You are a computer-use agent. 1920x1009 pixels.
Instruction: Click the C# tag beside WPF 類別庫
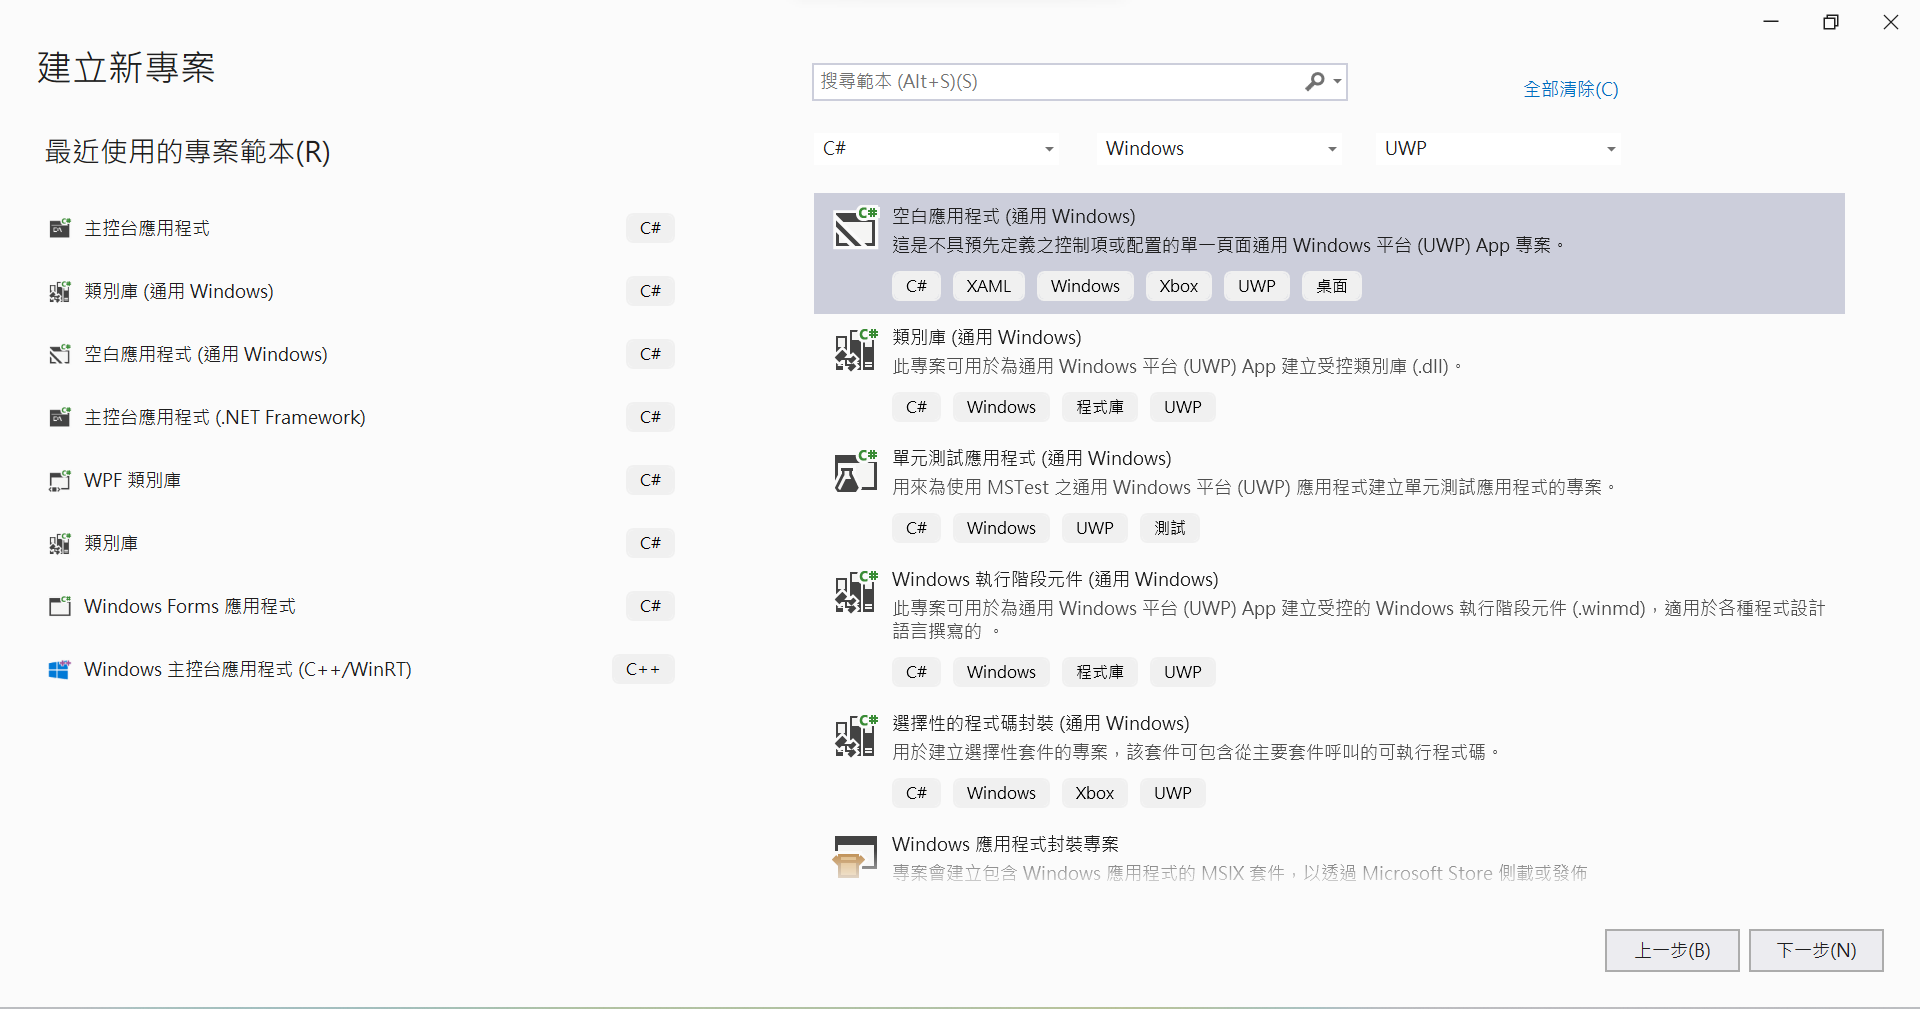pyautogui.click(x=650, y=480)
